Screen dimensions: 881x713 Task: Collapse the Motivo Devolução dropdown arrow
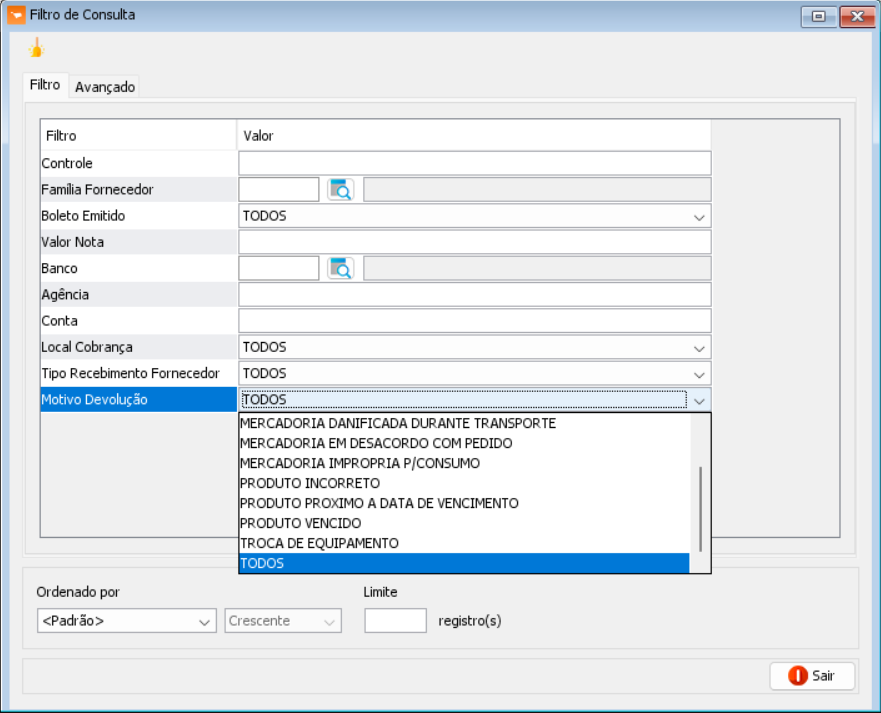coord(699,400)
